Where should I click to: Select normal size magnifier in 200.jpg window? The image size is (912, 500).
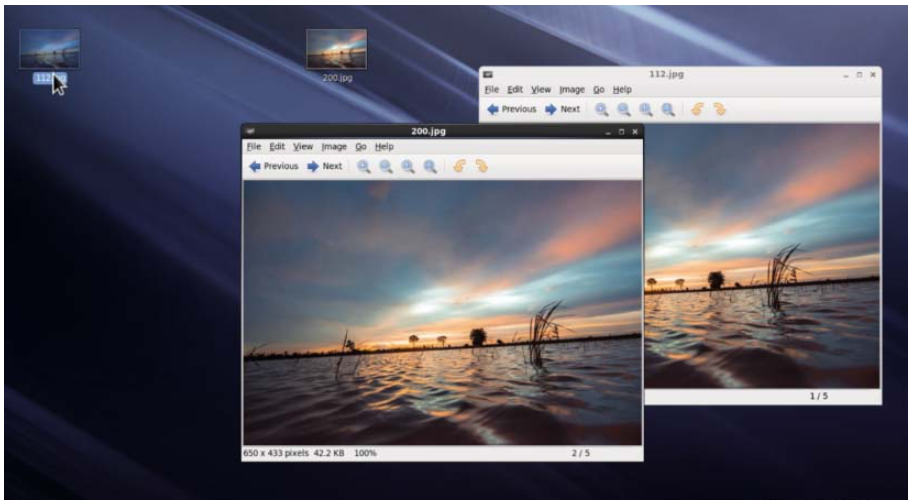[x=408, y=167]
